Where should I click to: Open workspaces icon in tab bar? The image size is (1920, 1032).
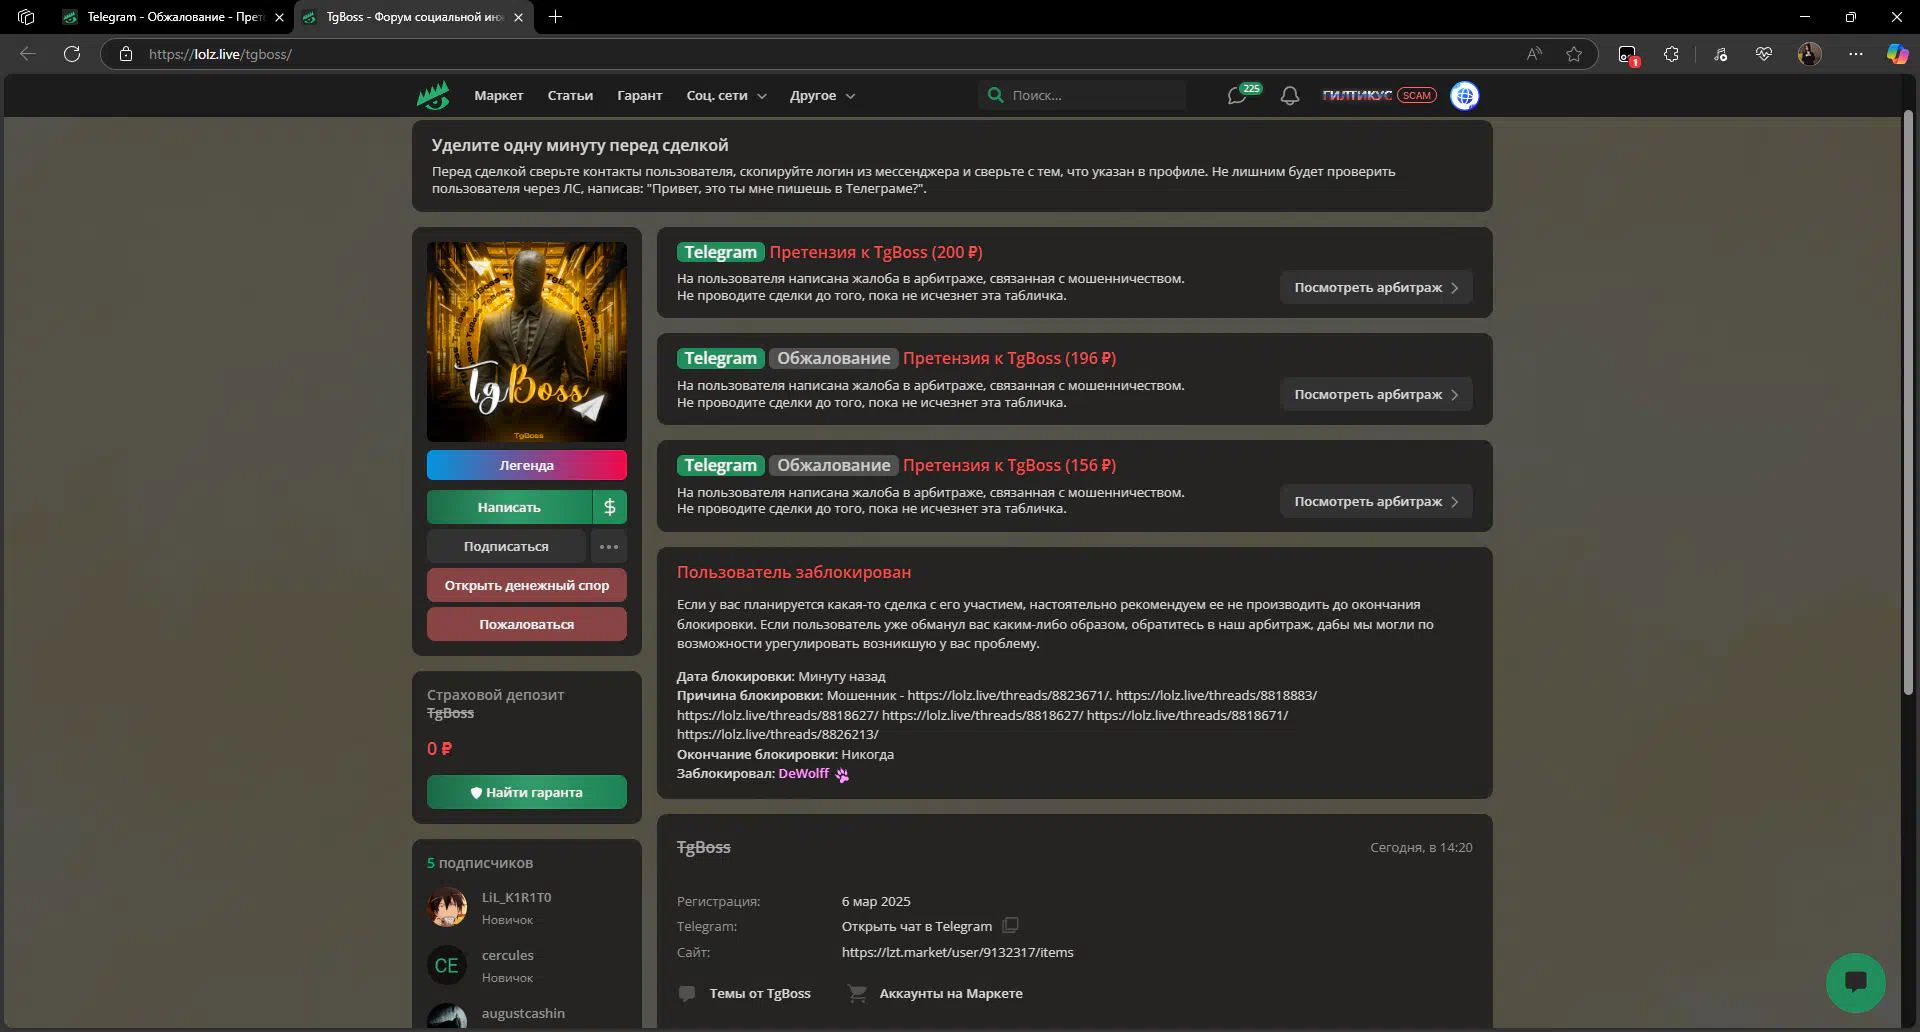coord(26,17)
